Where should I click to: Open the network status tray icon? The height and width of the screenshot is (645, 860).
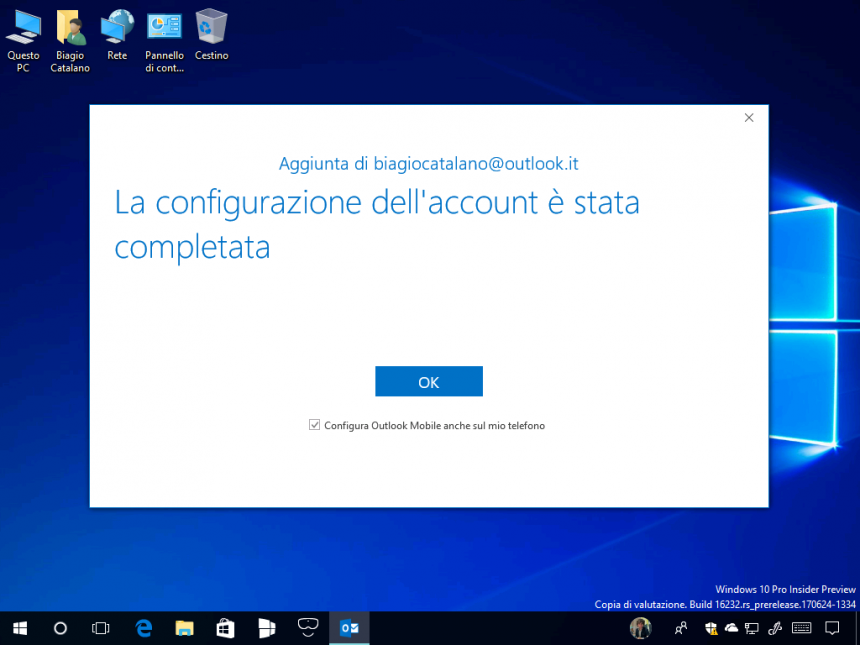[x=752, y=628]
